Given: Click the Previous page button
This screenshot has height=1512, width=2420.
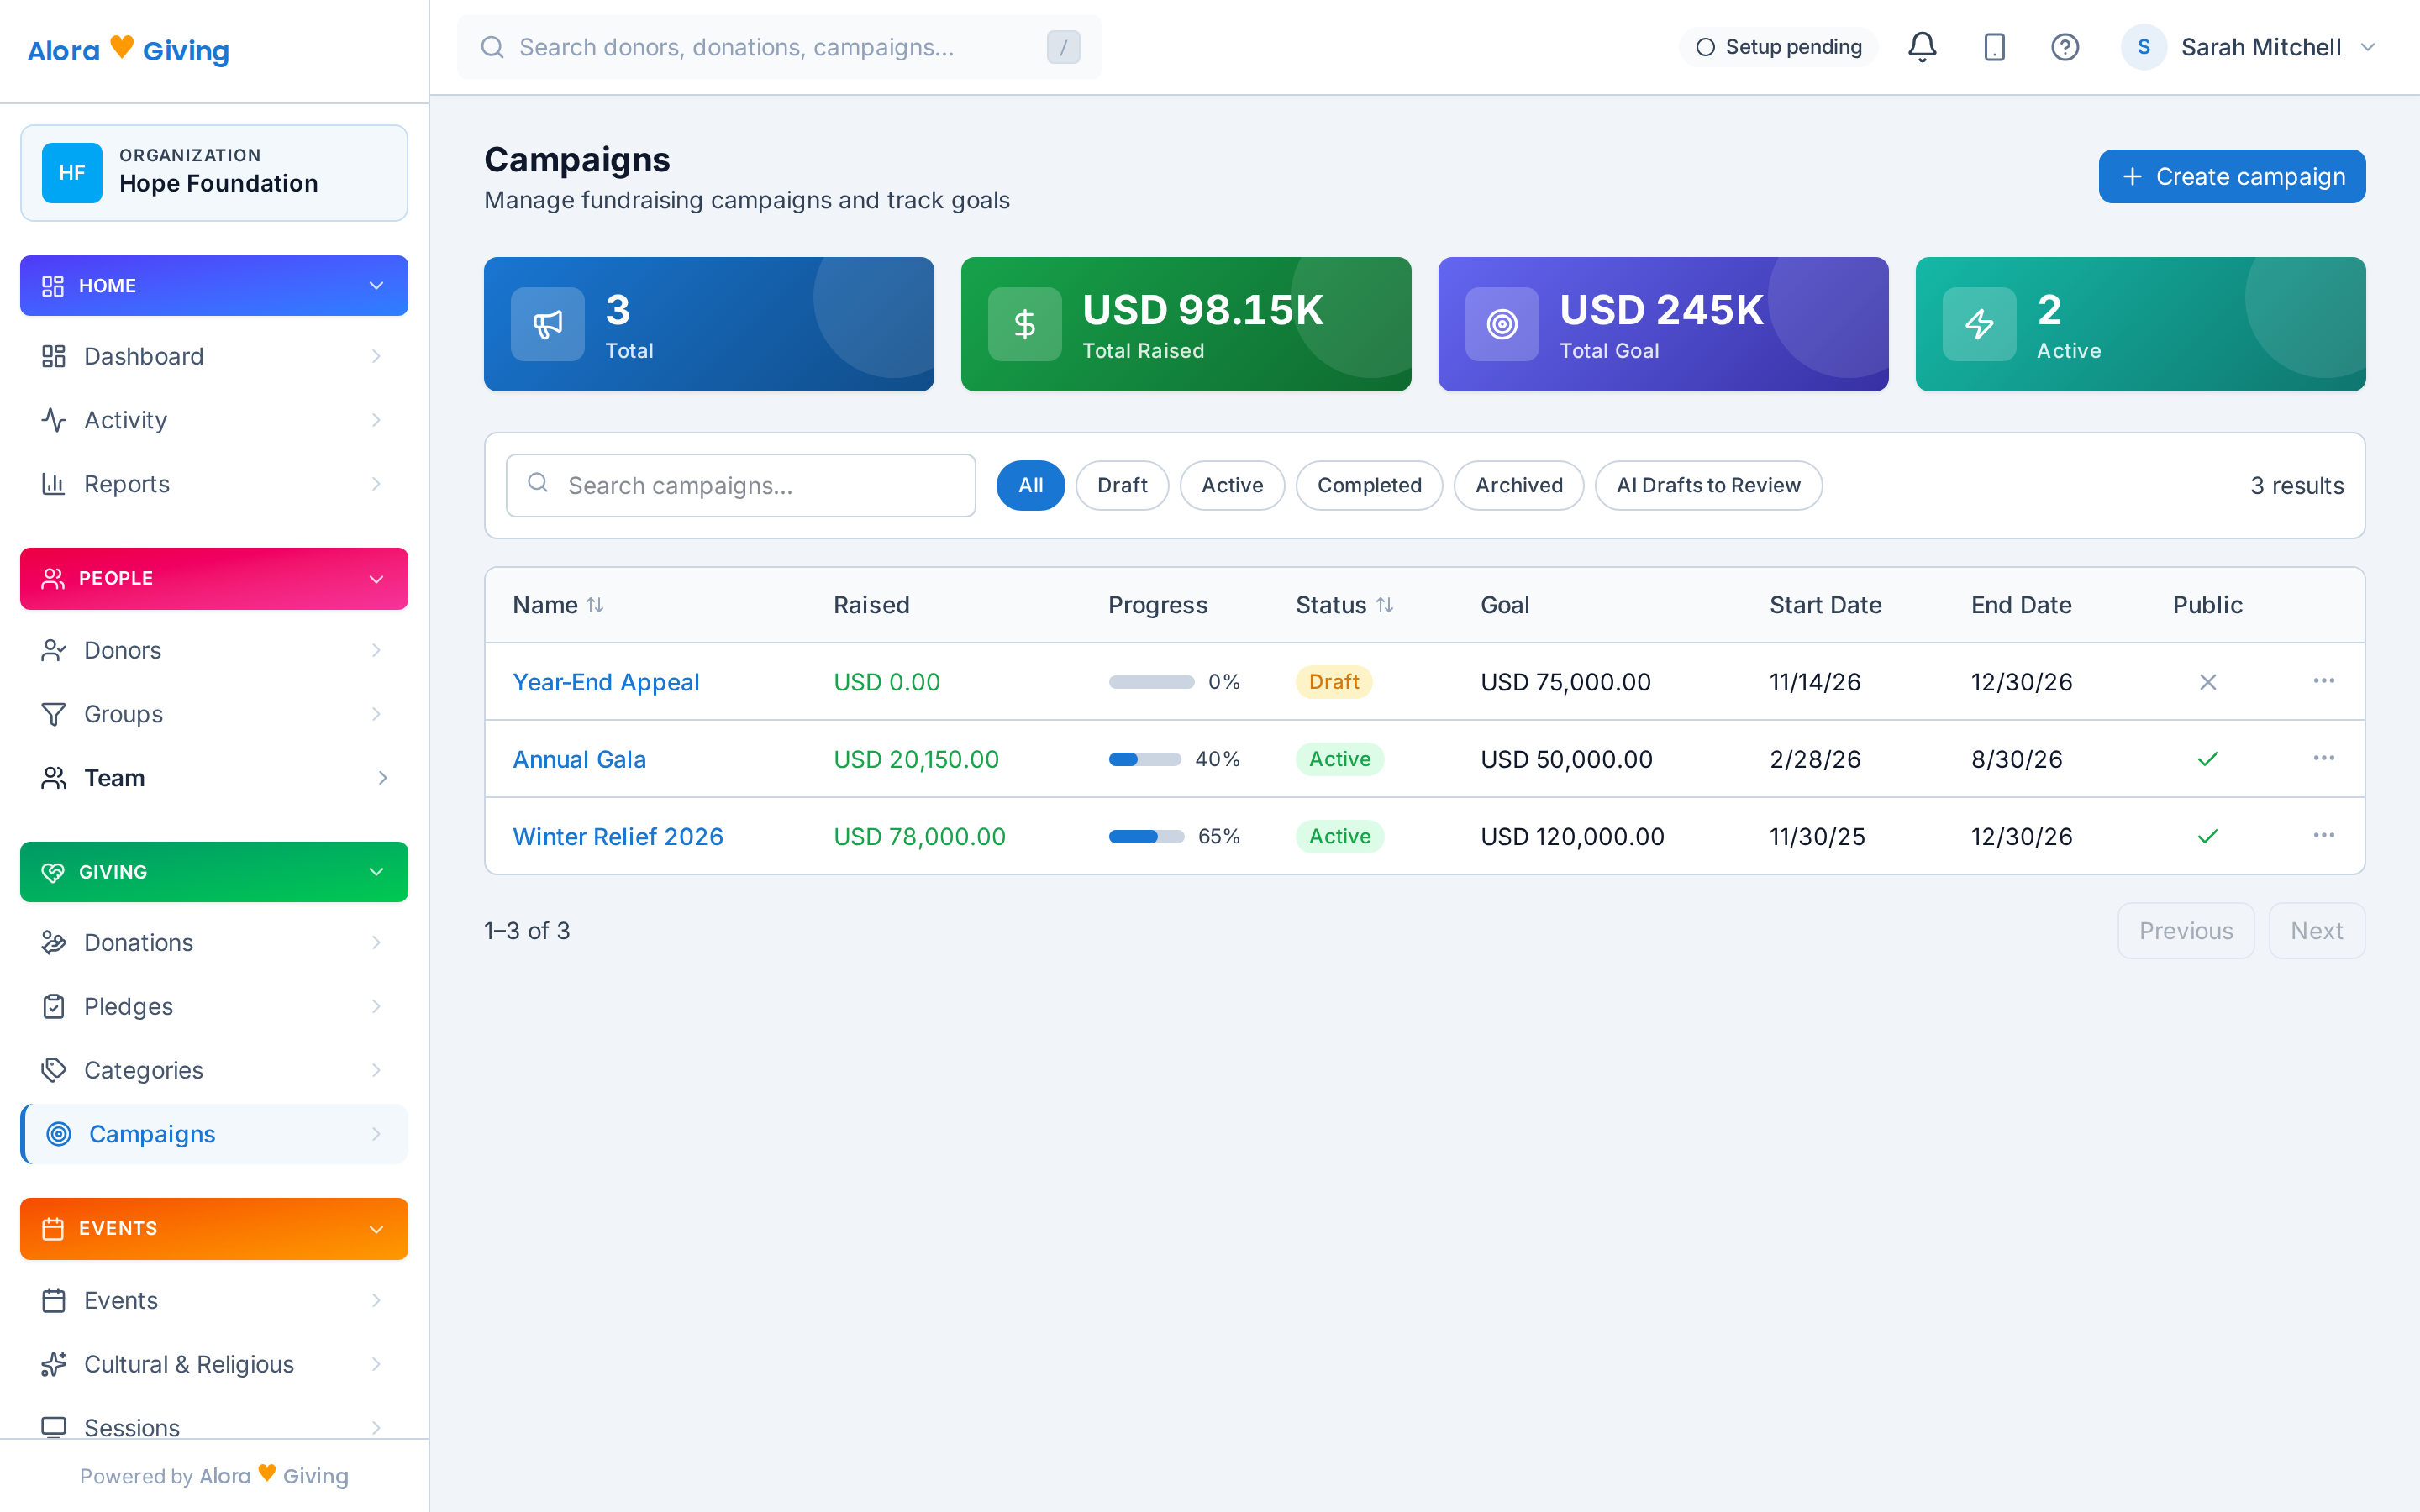Looking at the screenshot, I should pyautogui.click(x=2186, y=931).
